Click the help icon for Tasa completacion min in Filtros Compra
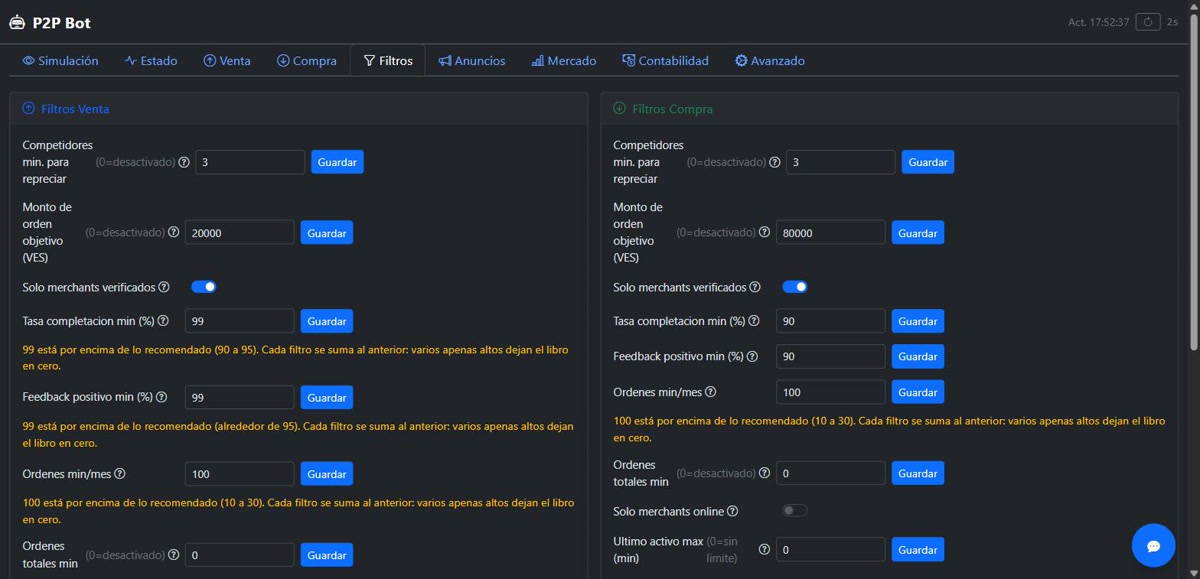1200x579 pixels. tap(754, 321)
